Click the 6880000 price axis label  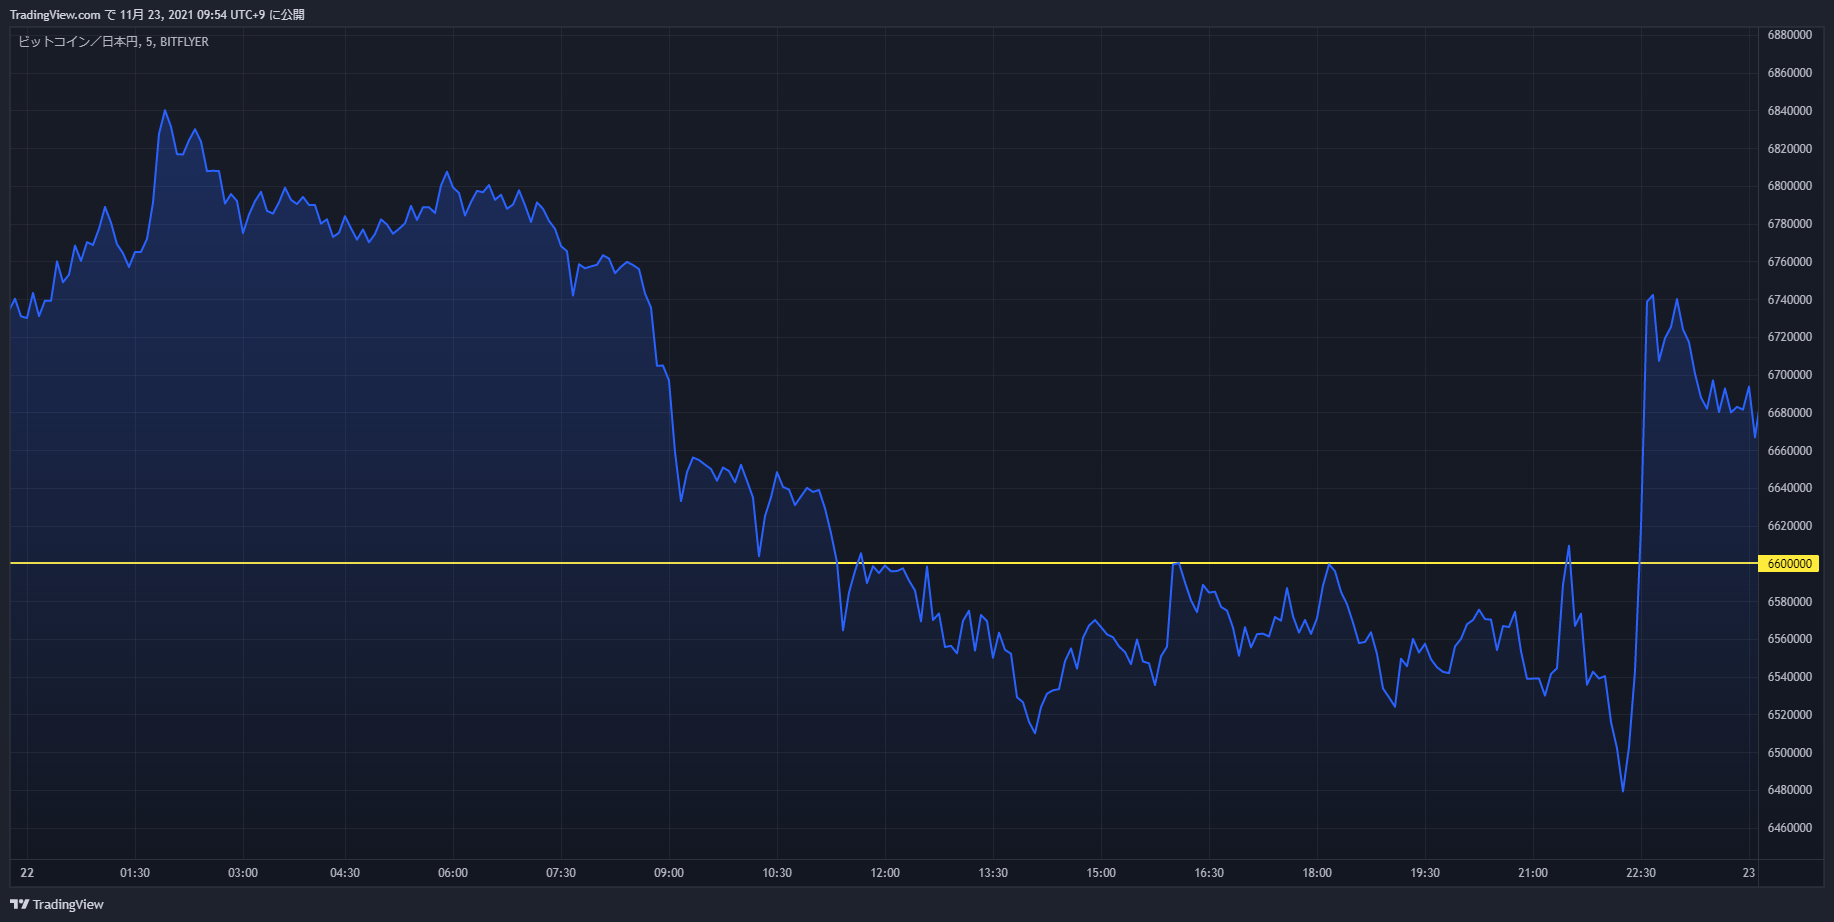point(1789,35)
